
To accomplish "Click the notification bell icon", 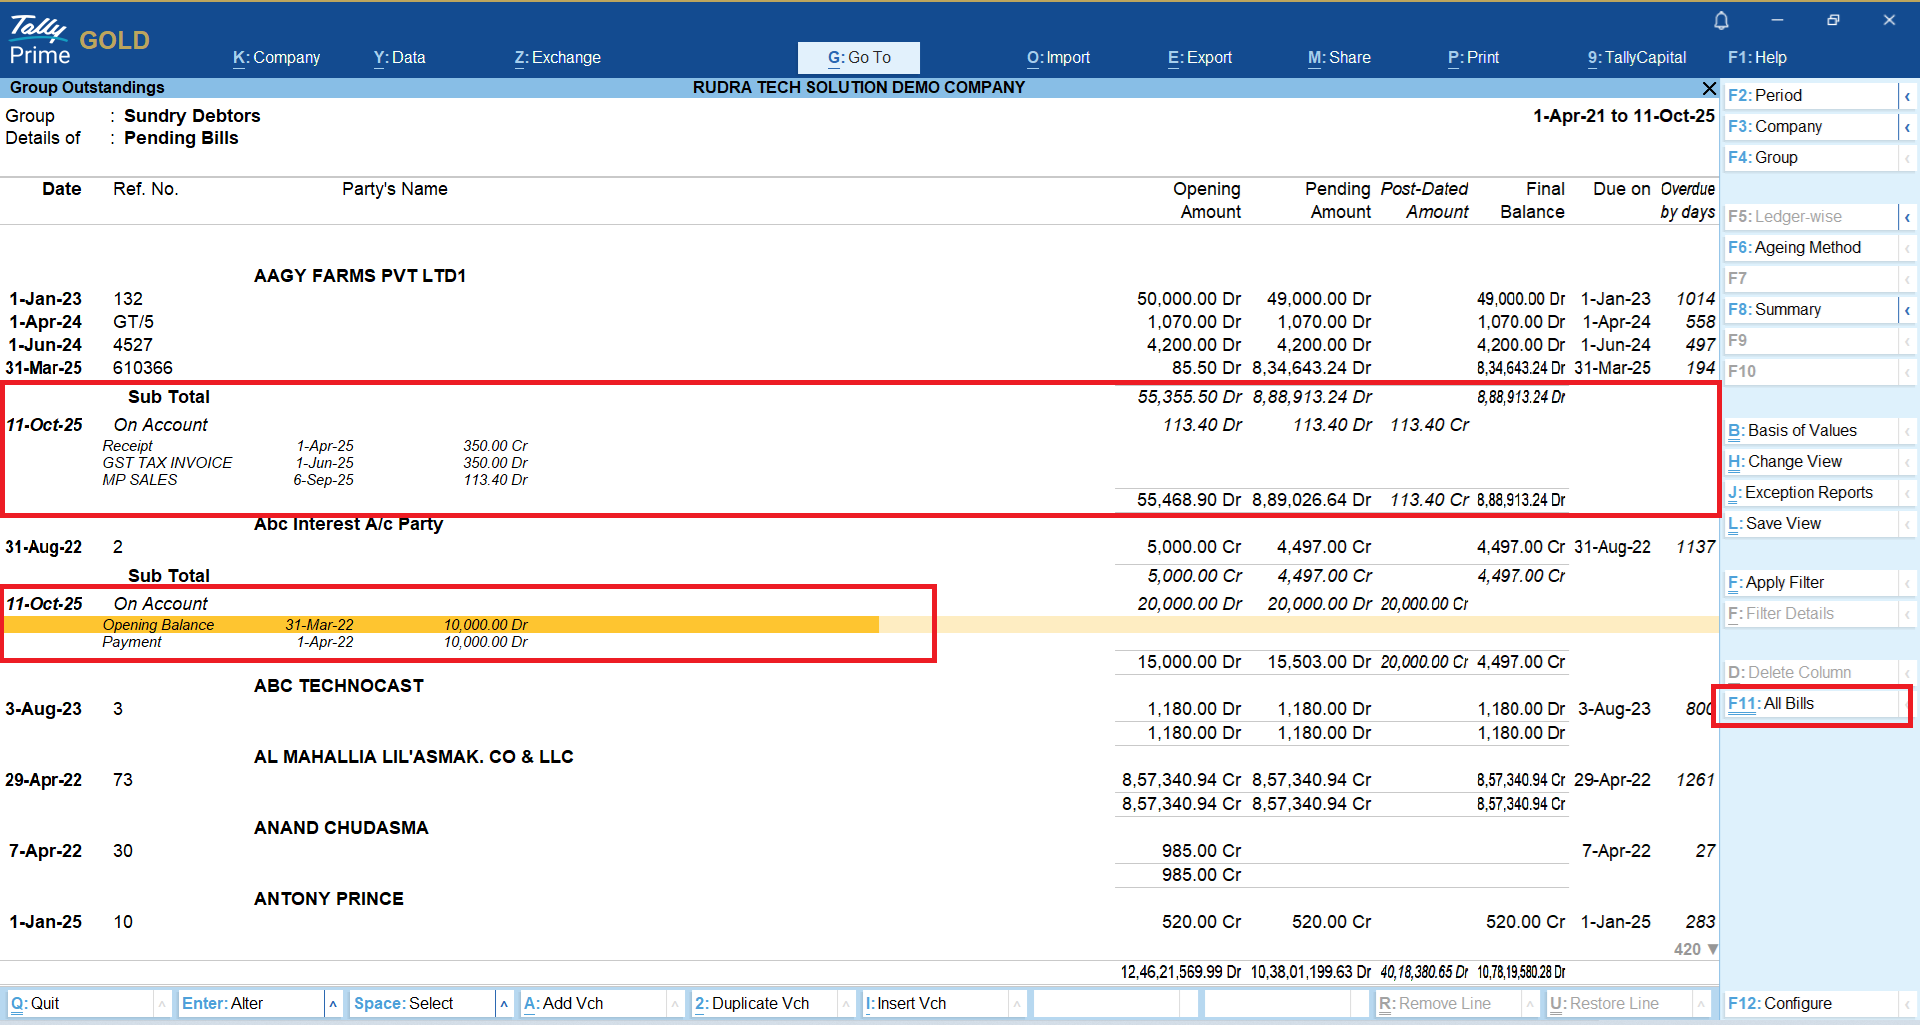I will 1721,21.
